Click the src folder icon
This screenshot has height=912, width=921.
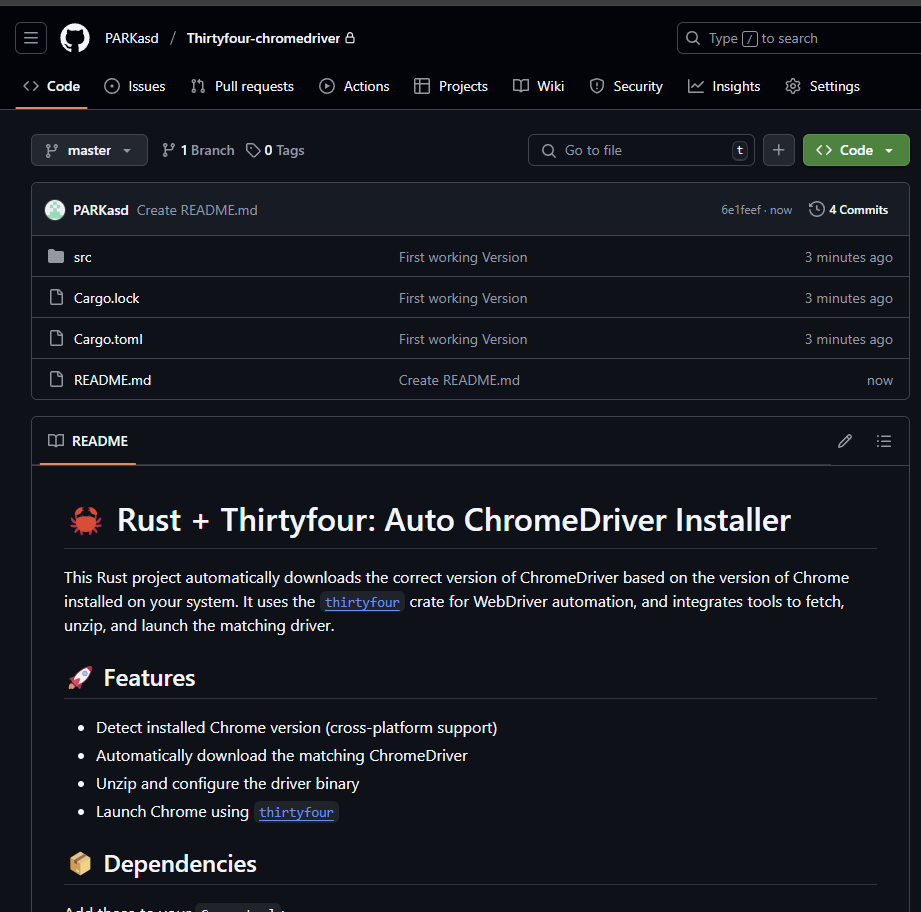[56, 257]
